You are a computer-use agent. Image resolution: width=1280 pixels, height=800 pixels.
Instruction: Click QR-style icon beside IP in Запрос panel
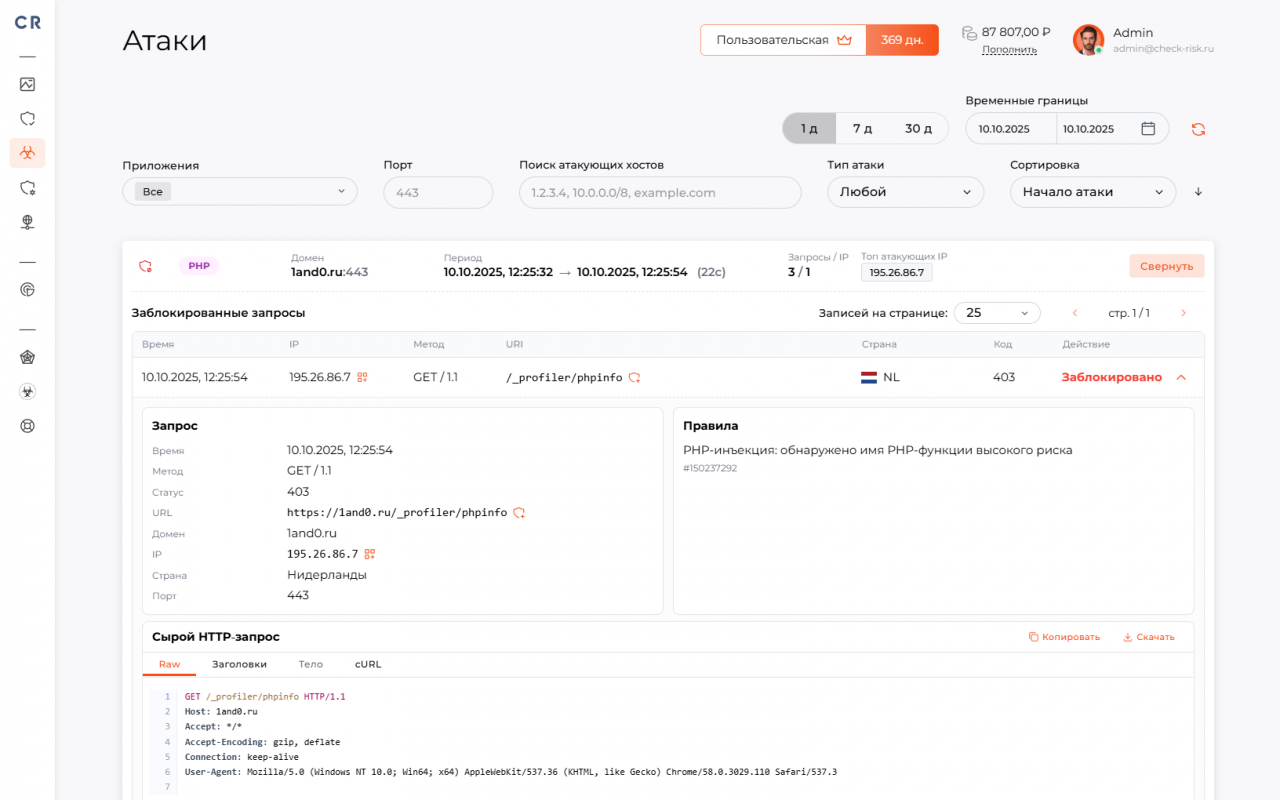point(369,554)
